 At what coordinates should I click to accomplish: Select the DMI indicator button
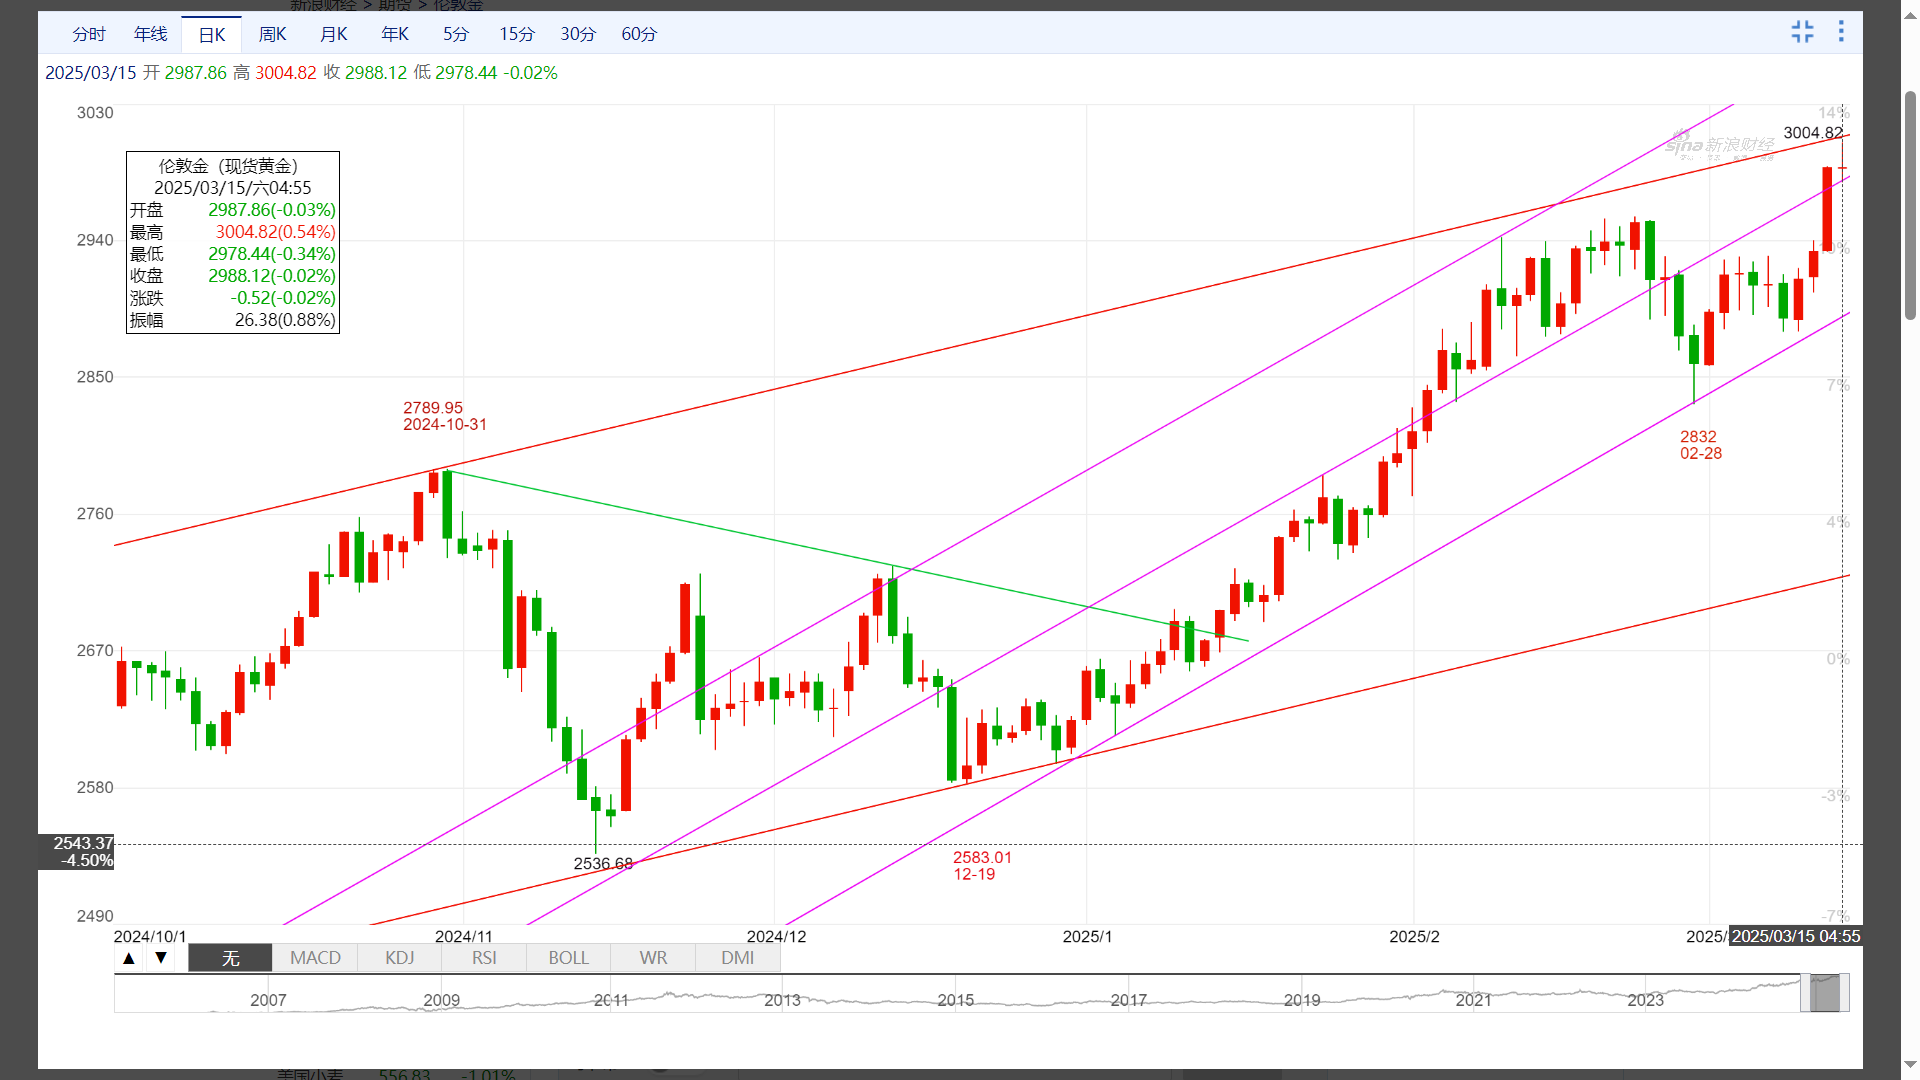click(738, 958)
